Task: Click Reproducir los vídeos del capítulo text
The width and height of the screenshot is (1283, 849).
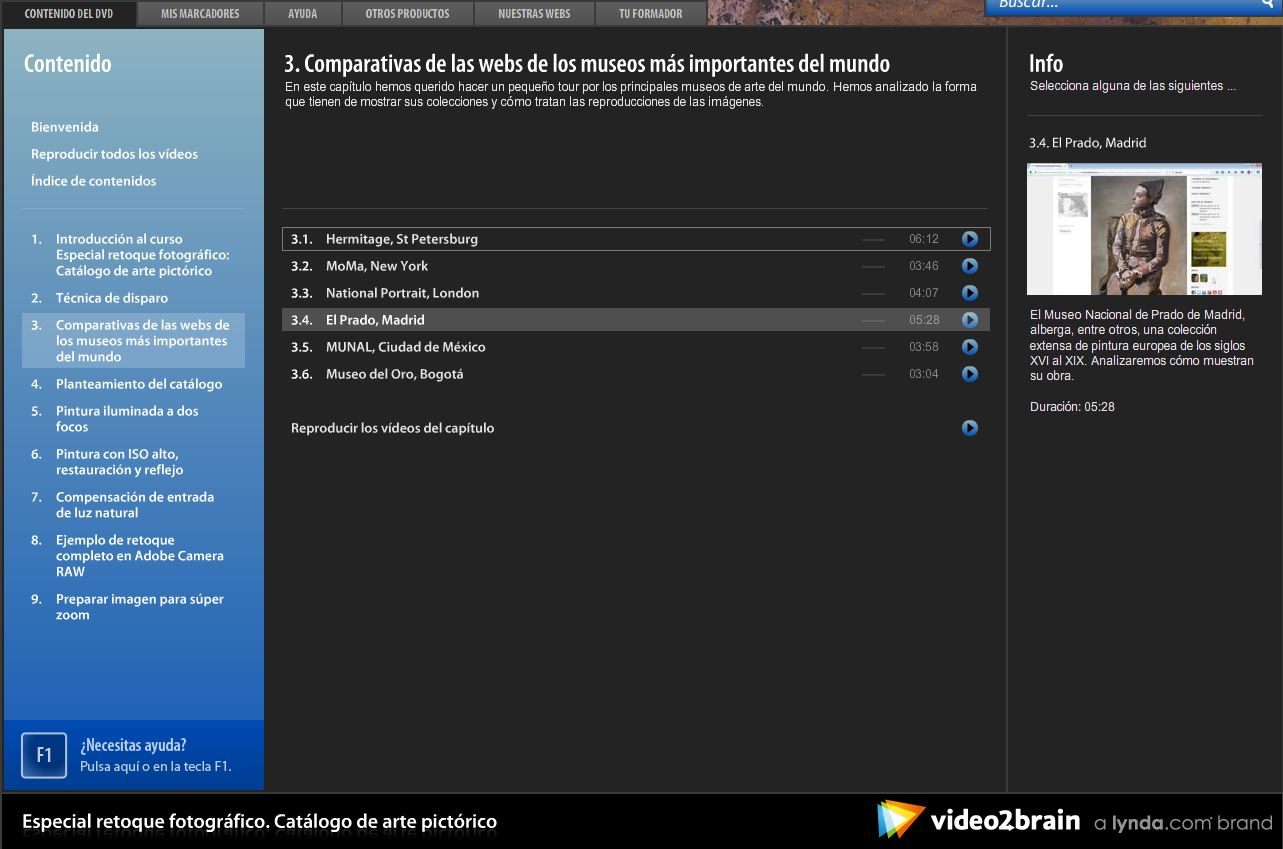Action: (392, 428)
